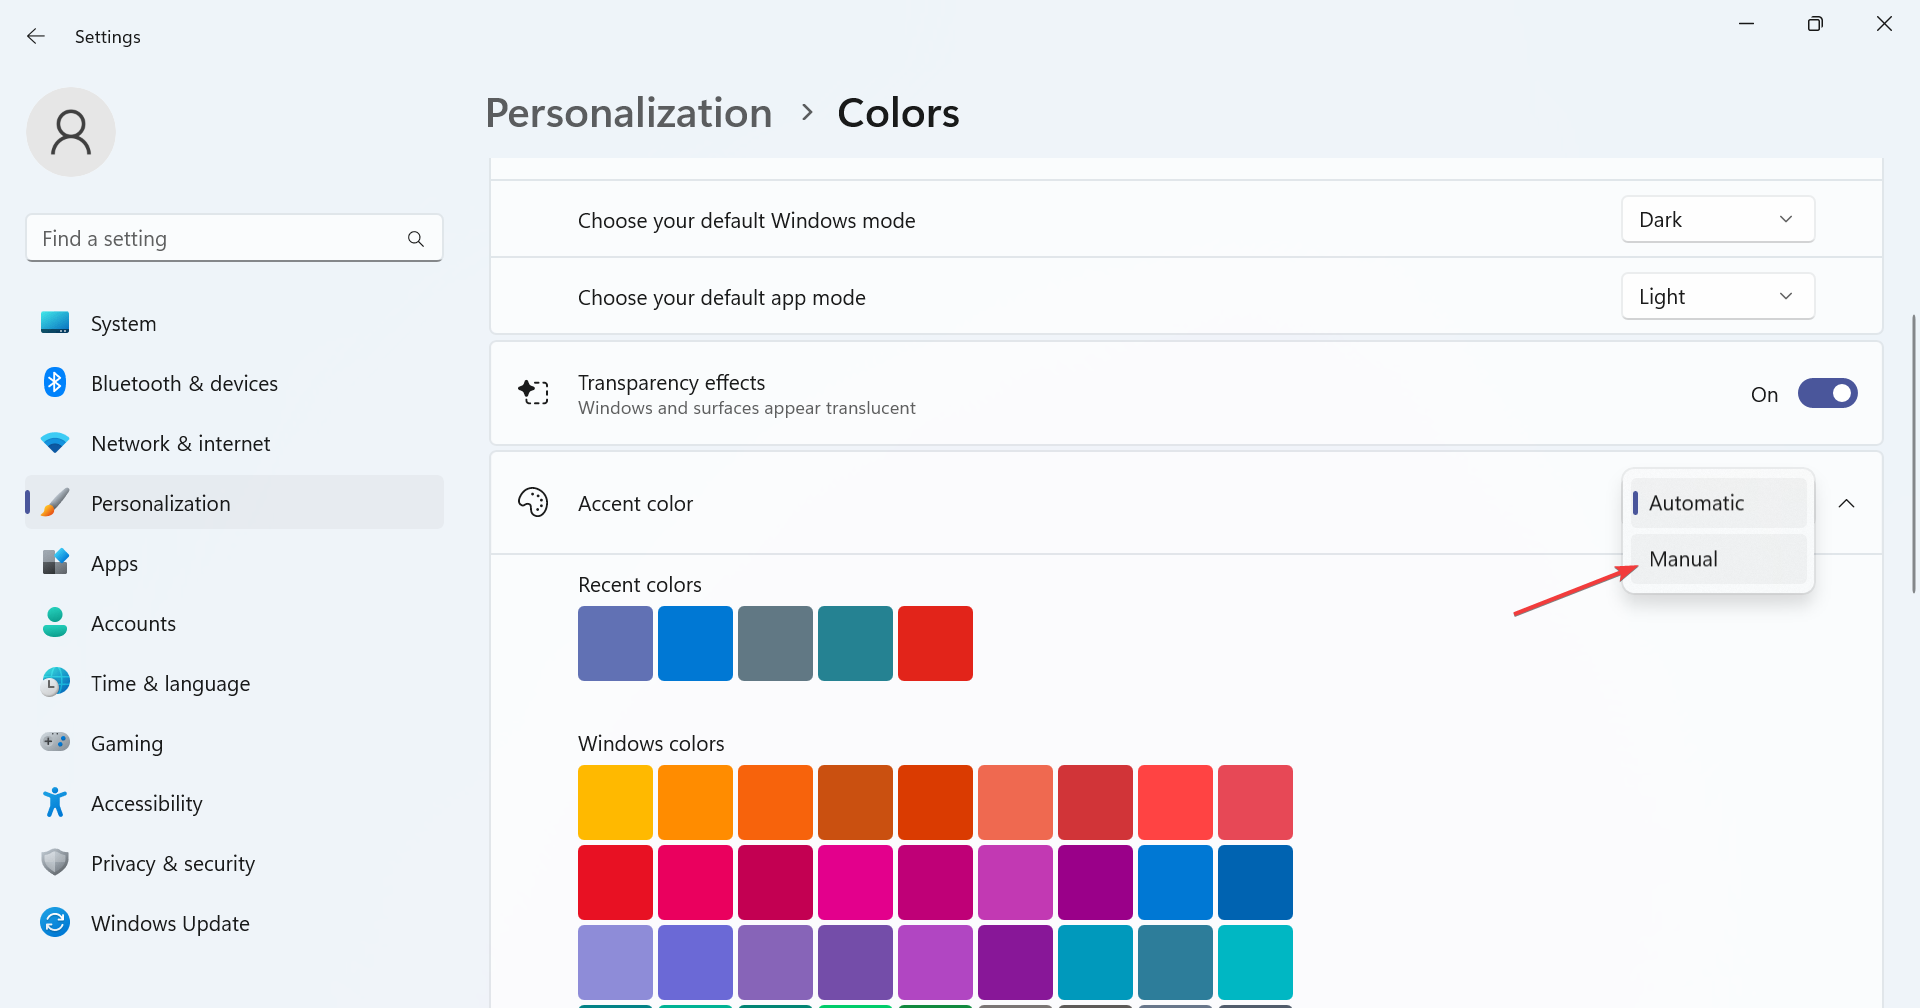
Task: Select the slate gray recent color
Action: click(775, 643)
